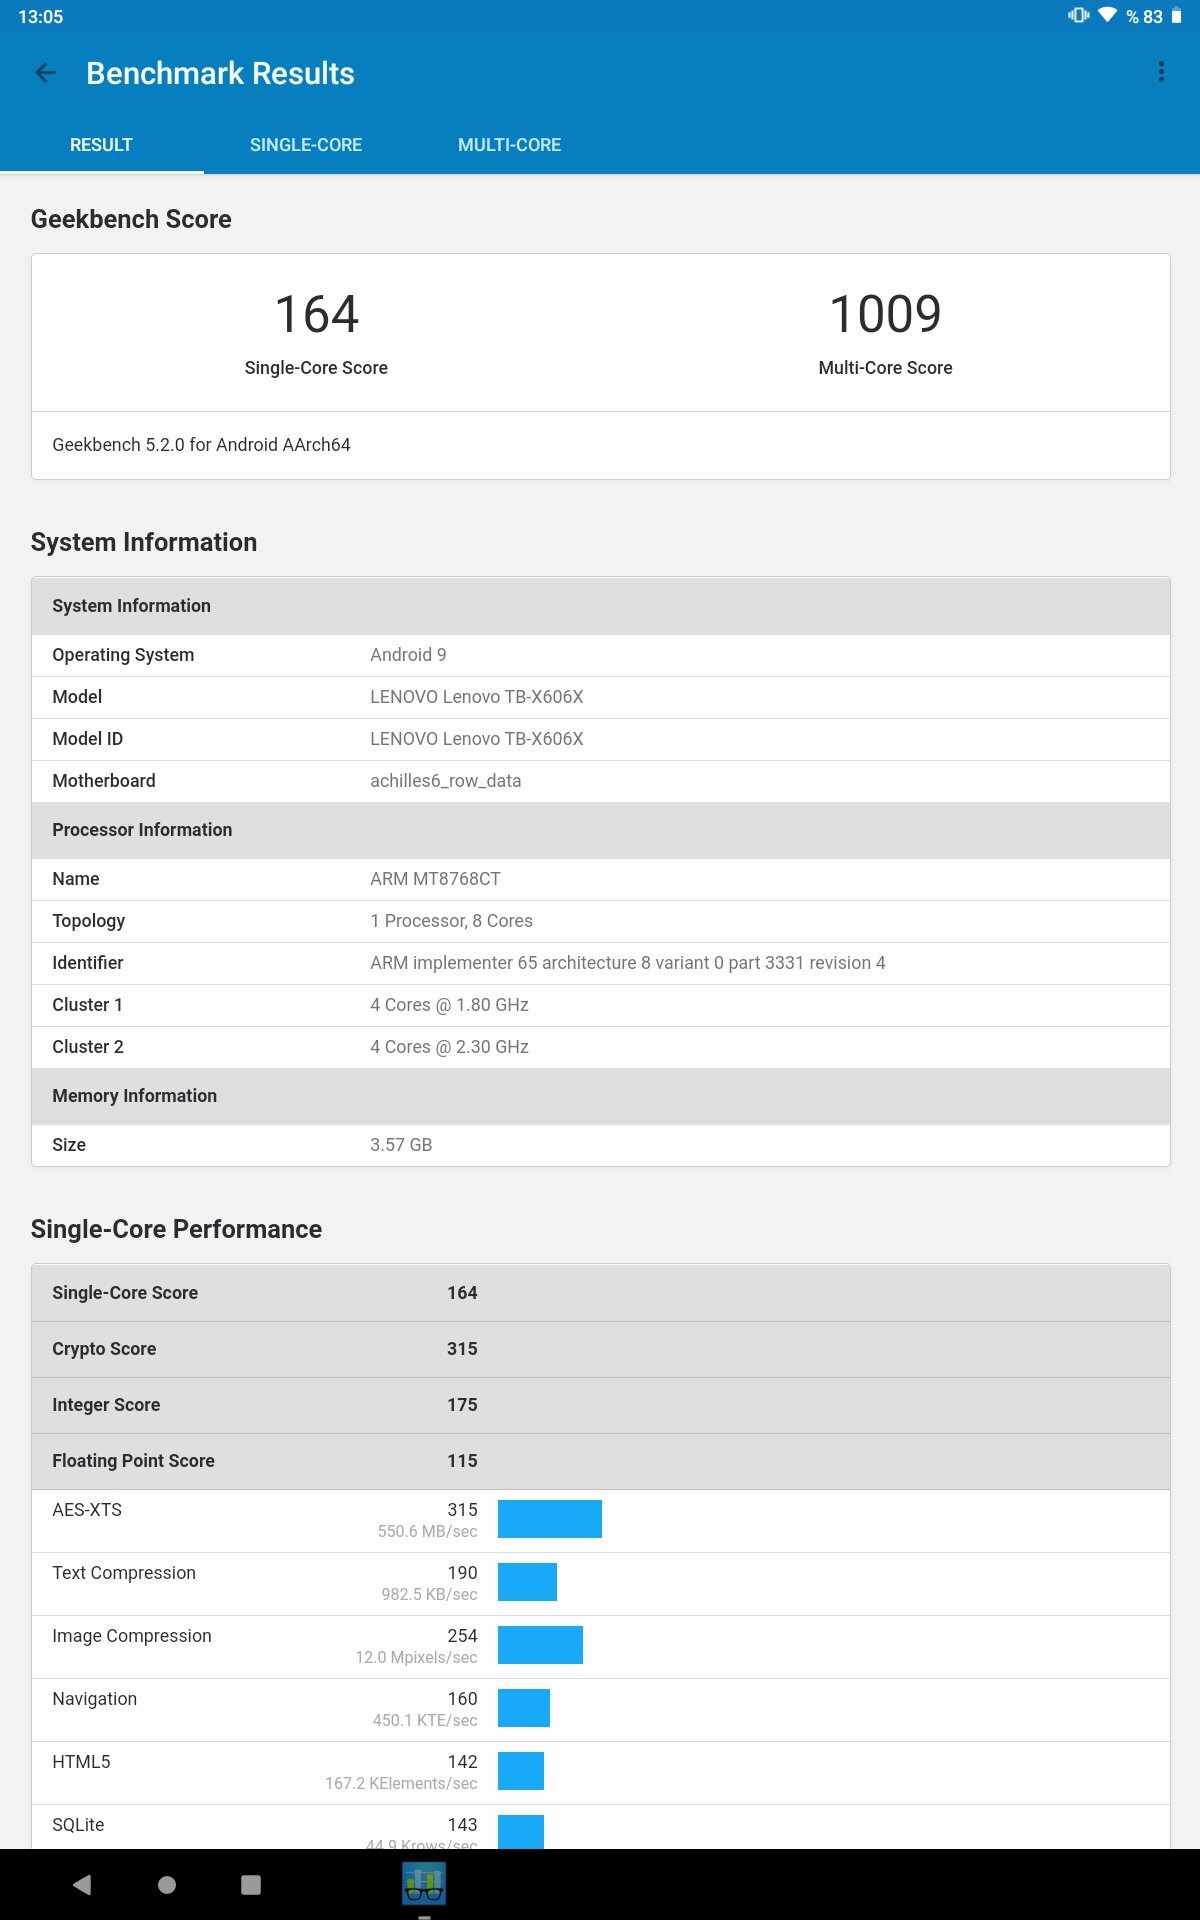Tap the AES-XTS benchmark label
The width and height of the screenshot is (1200, 1920).
click(x=87, y=1510)
